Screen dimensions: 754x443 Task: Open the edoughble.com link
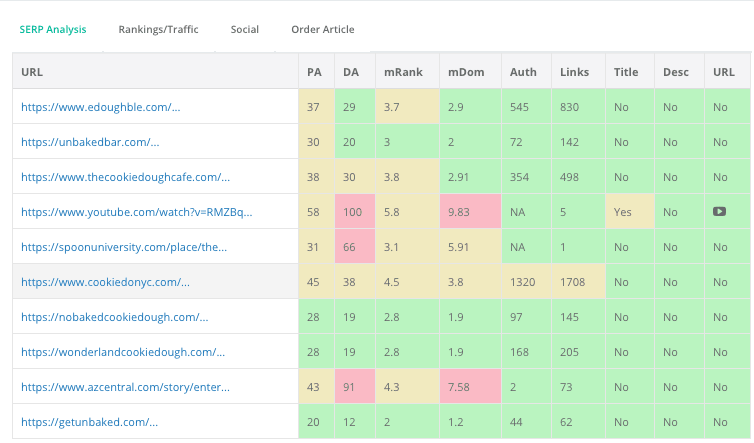tap(101, 107)
